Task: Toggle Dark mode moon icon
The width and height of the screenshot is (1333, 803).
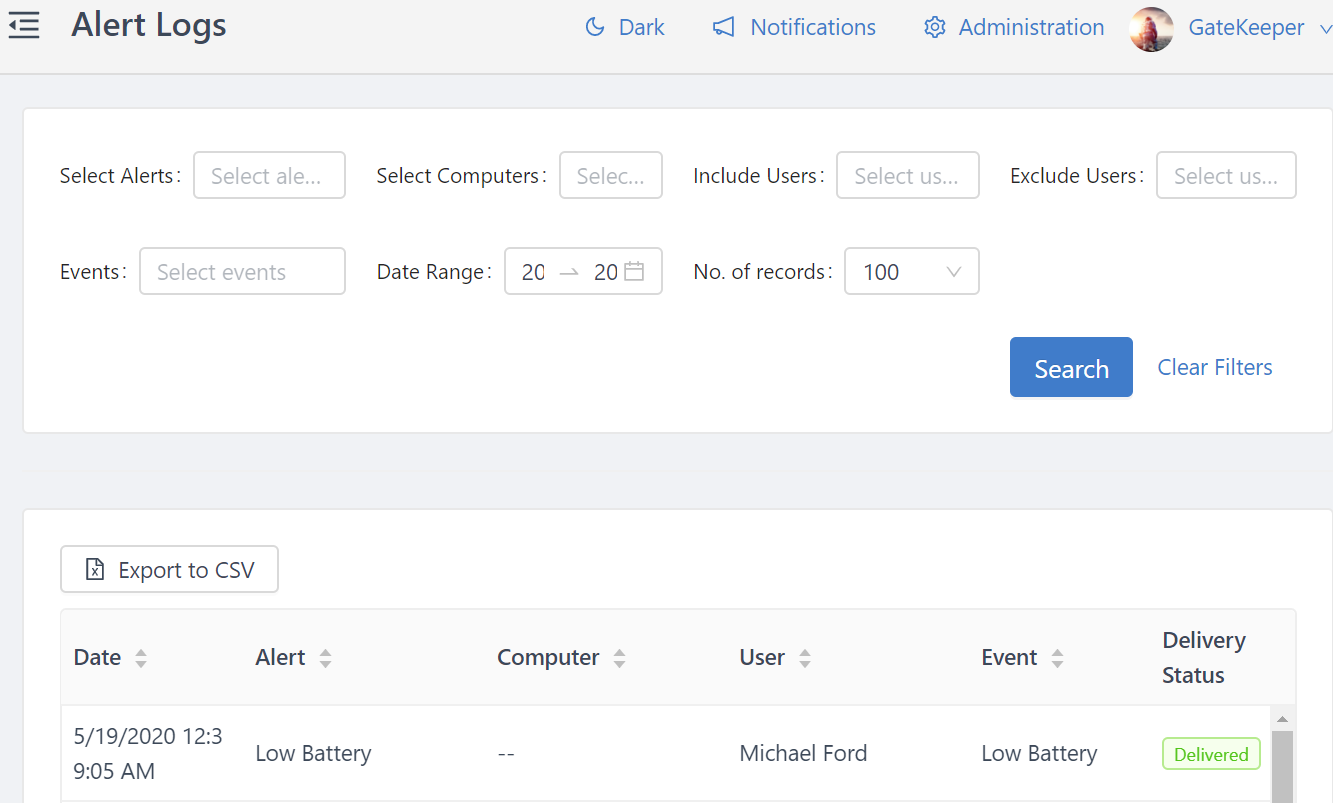Action: click(x=595, y=27)
